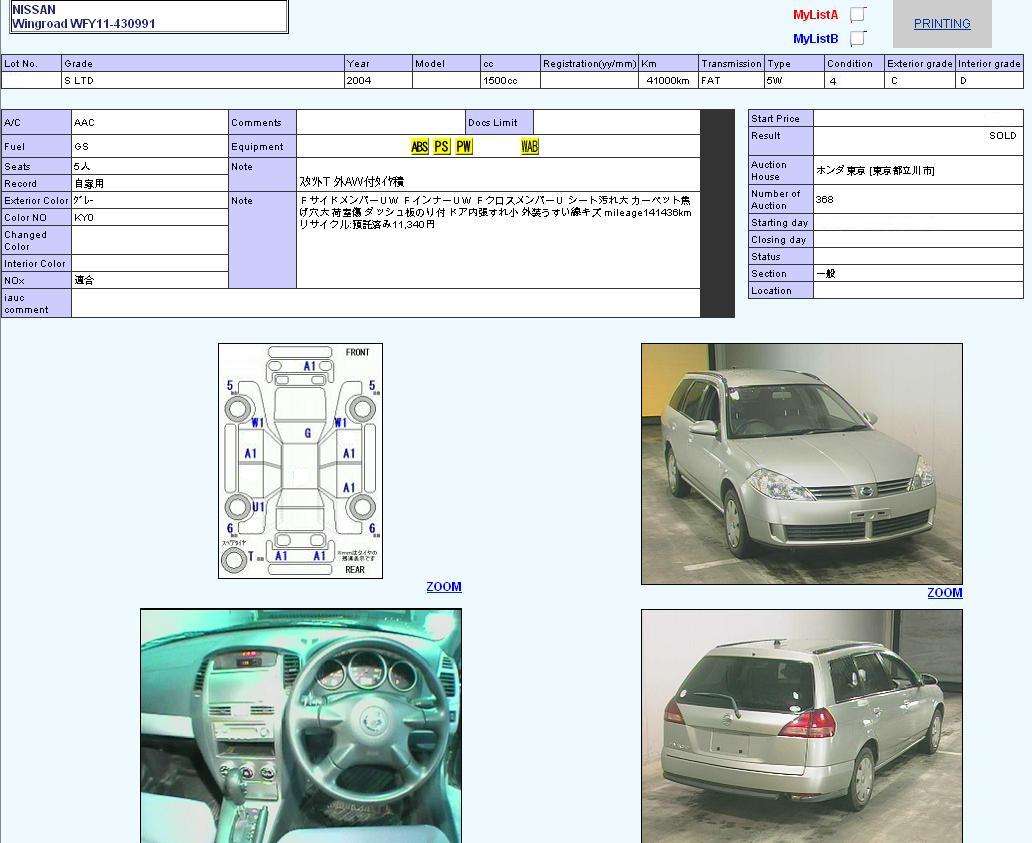Click the WAB airbag equipment icon

(529, 146)
